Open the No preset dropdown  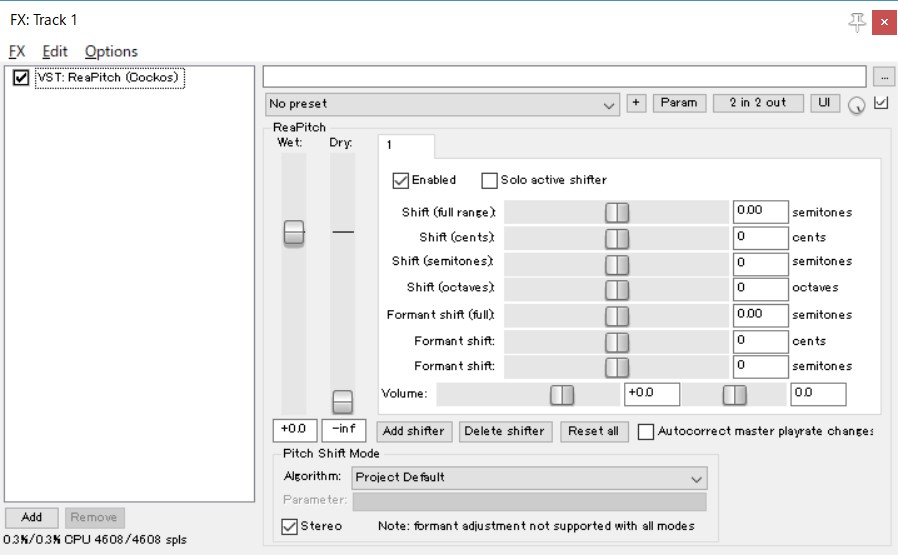[442, 104]
